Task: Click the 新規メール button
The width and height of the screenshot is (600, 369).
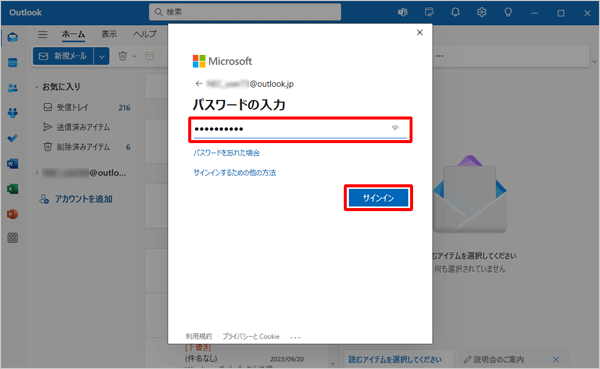Action: point(63,56)
